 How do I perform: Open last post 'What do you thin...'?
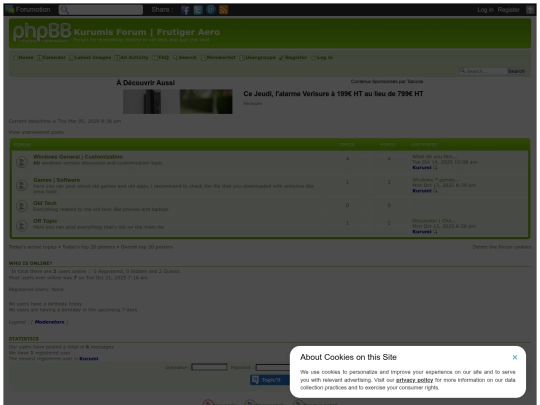click(435, 156)
